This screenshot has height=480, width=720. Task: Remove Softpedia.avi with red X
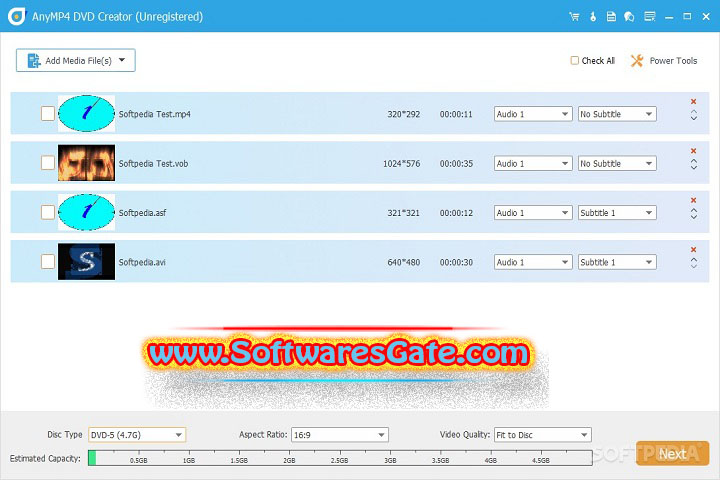(x=693, y=249)
